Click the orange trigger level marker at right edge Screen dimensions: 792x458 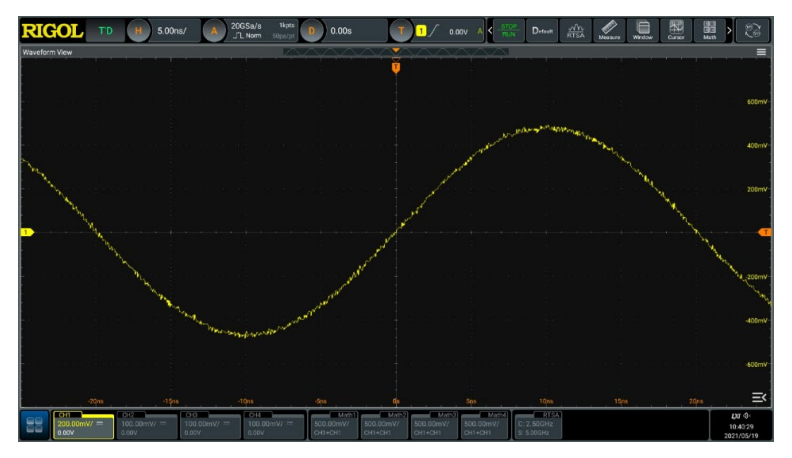[765, 232]
